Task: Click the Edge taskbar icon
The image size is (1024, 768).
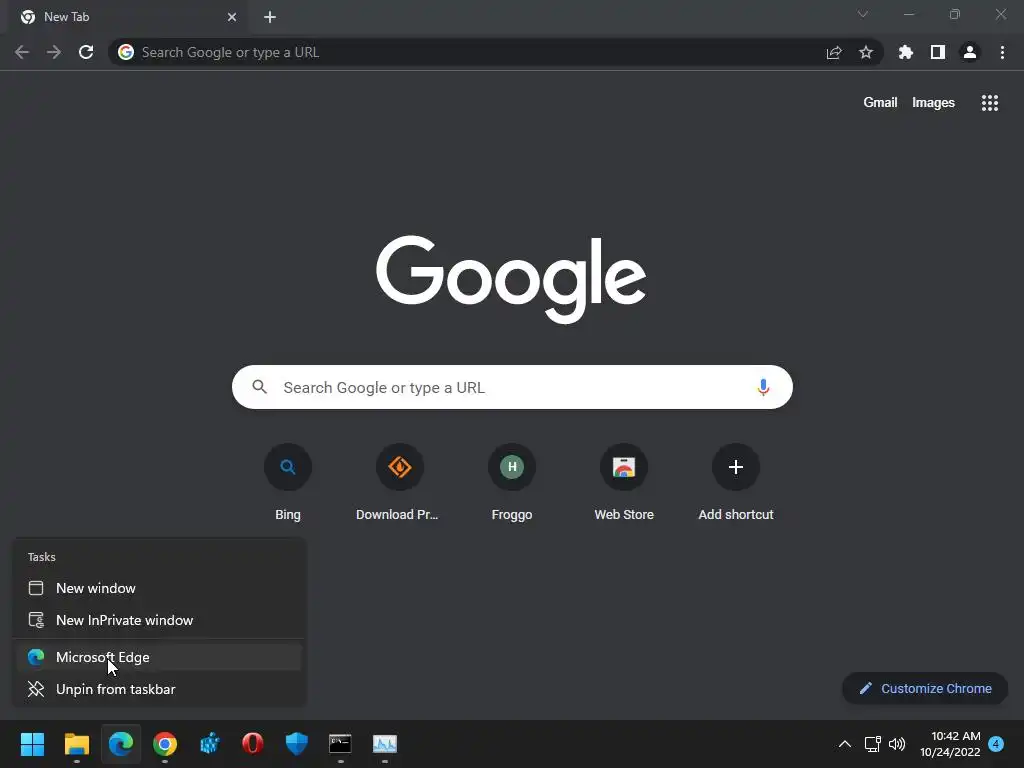Action: click(x=121, y=744)
